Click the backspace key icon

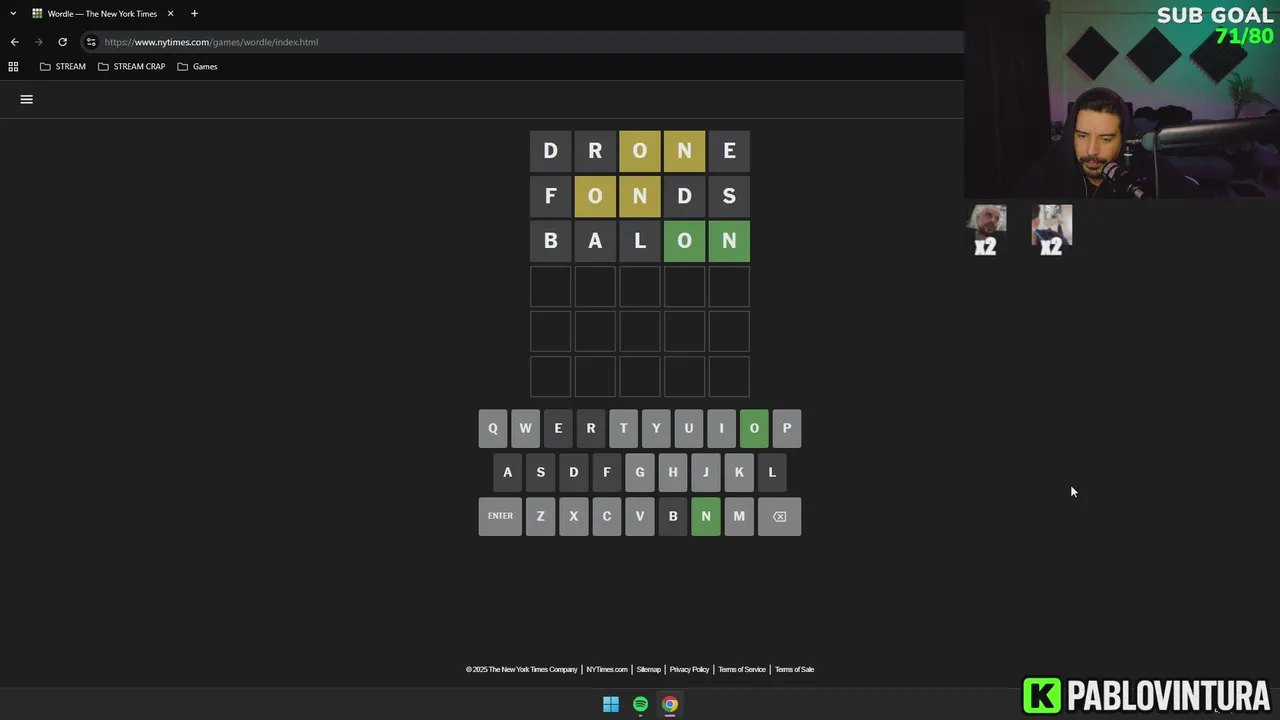click(x=779, y=516)
